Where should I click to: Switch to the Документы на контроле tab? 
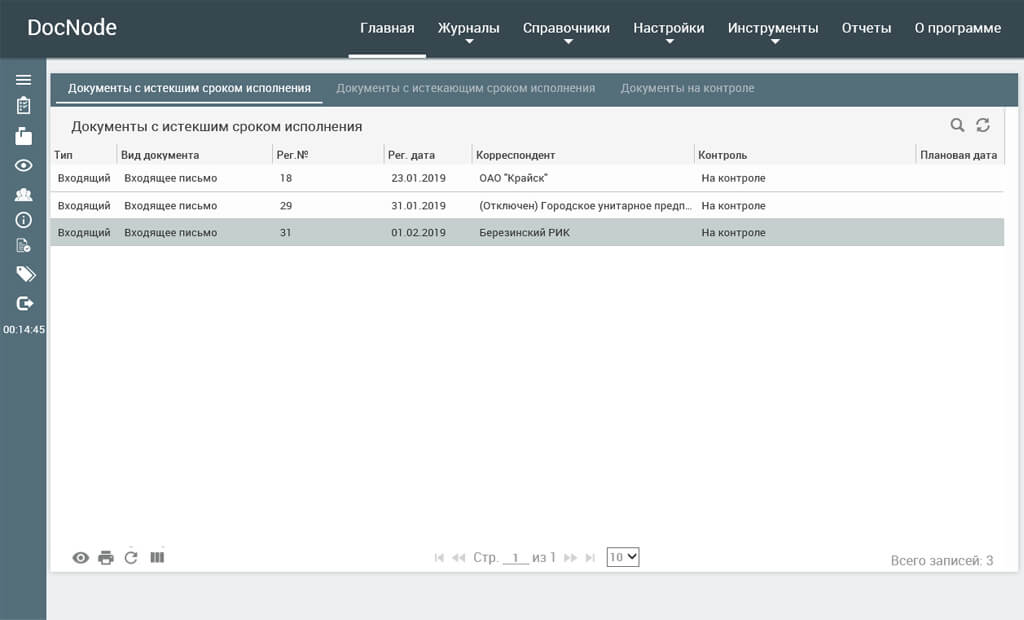coord(687,88)
